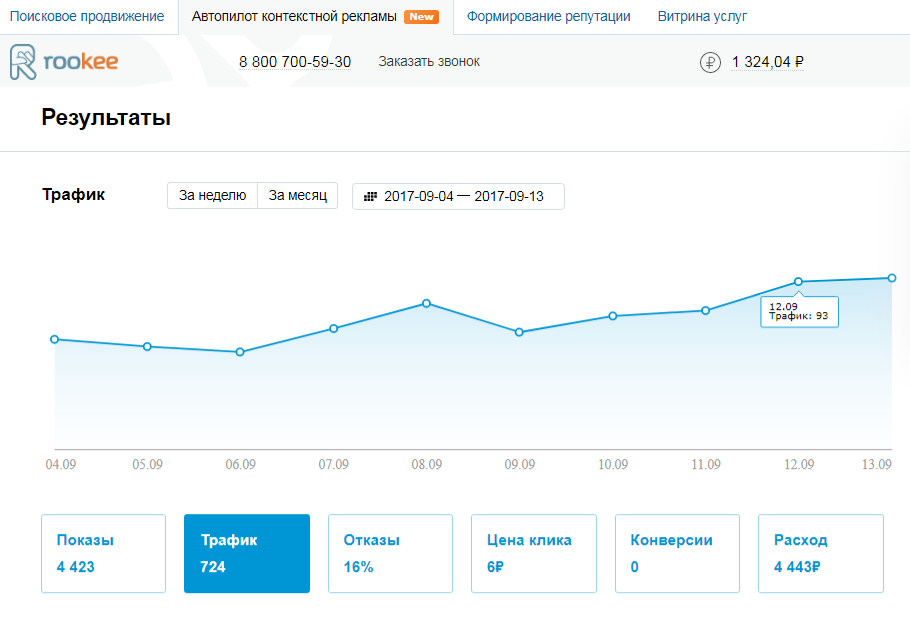Open the Формирование репутации tab
The image size is (910, 619).
[x=548, y=17]
